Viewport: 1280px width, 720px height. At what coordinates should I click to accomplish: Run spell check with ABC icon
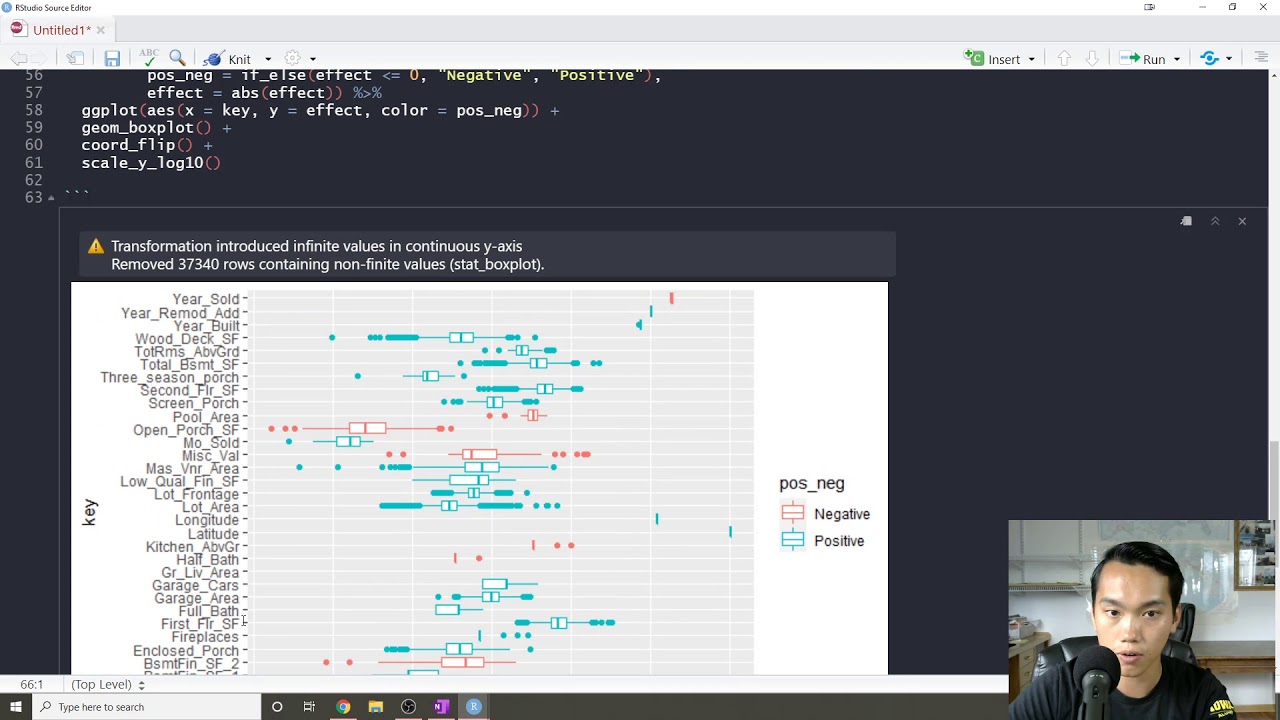[x=149, y=58]
